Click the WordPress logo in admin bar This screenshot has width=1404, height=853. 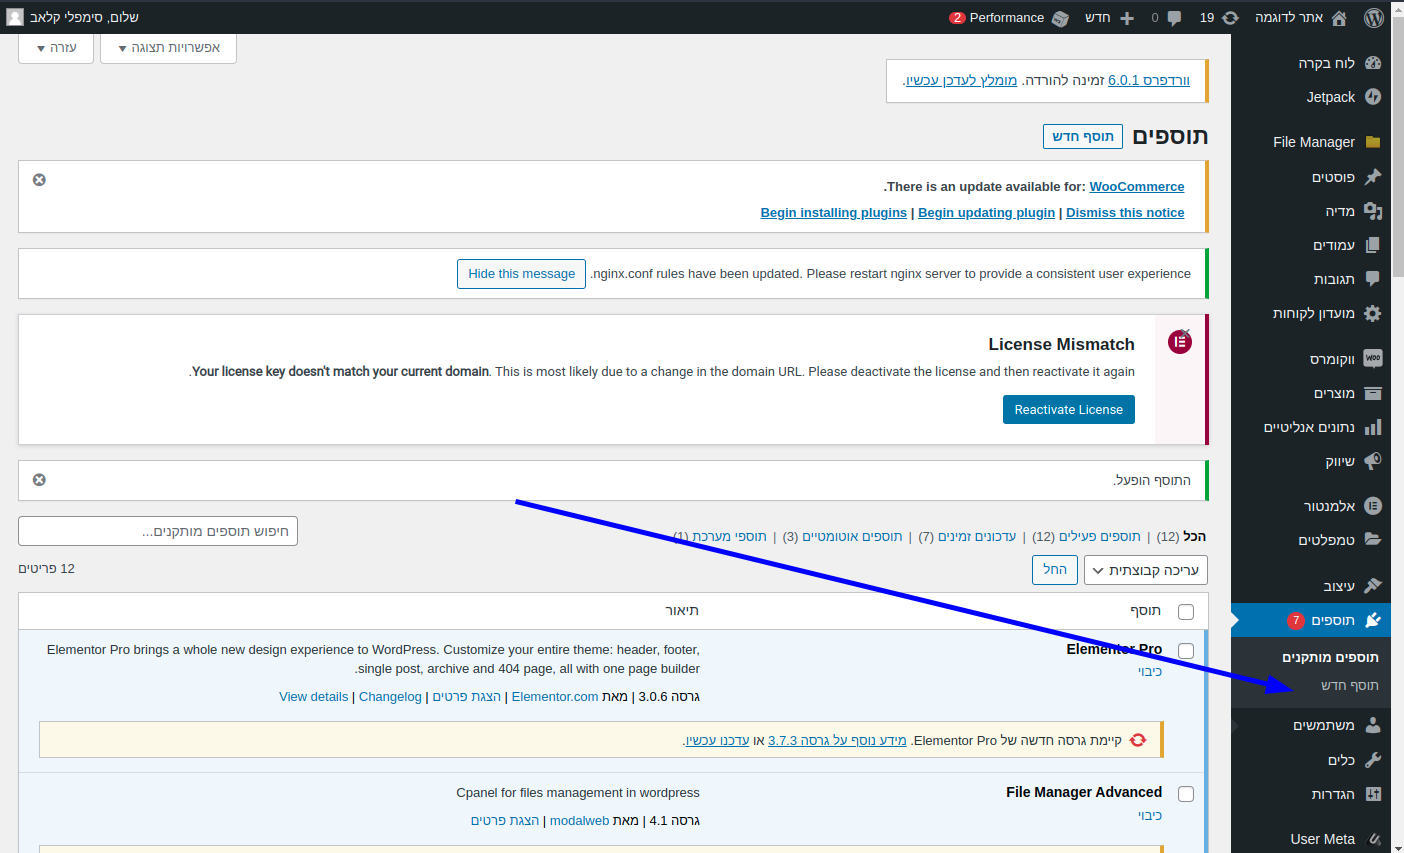pos(1374,17)
